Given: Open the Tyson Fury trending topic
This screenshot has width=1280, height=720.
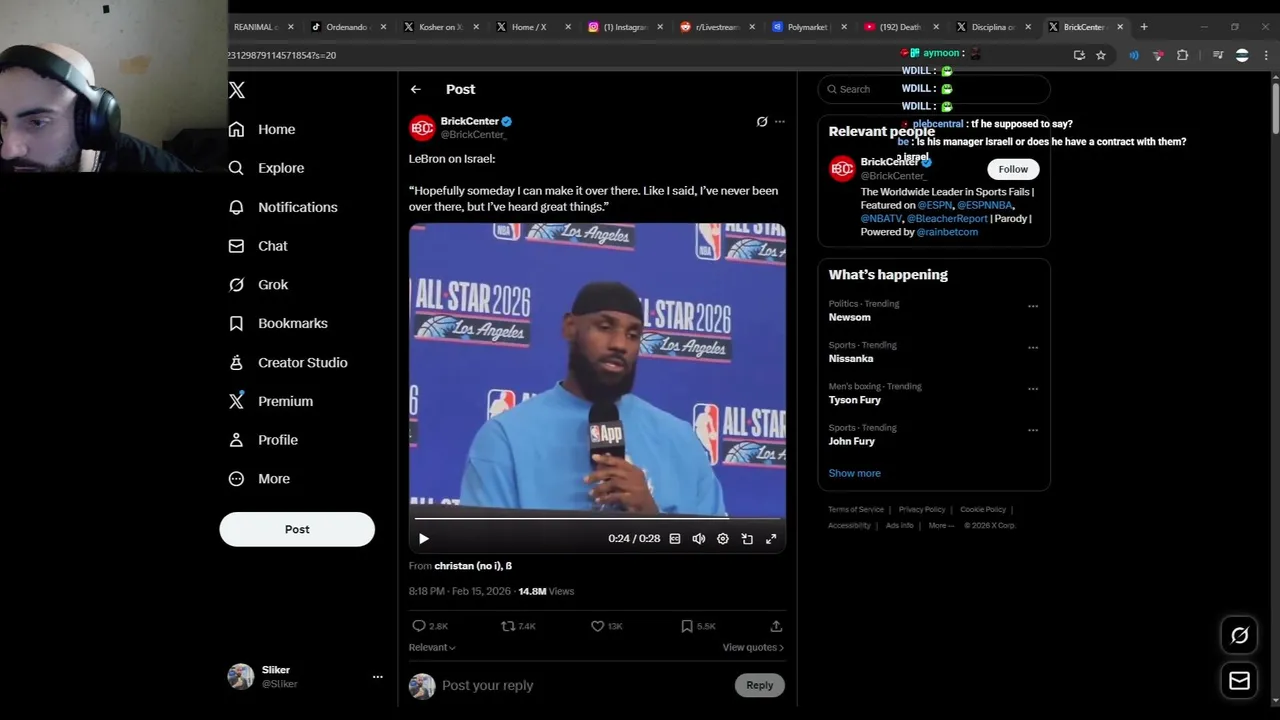Looking at the screenshot, I should (x=854, y=400).
